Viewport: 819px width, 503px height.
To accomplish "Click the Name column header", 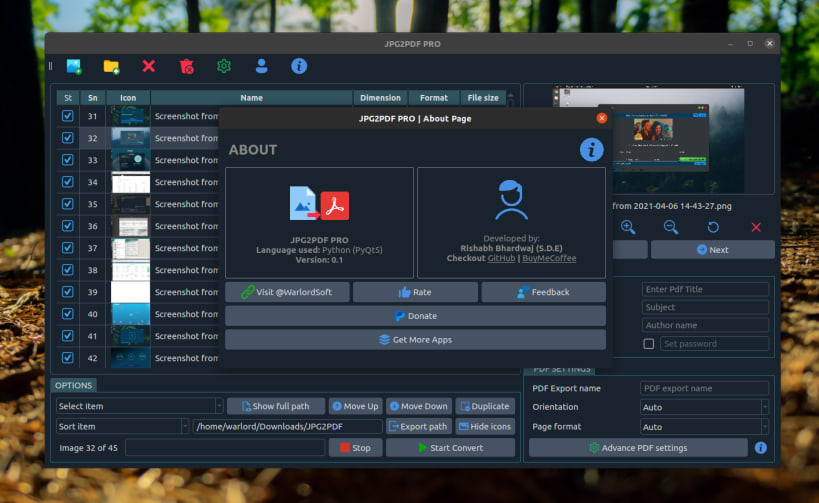I will [x=251, y=98].
